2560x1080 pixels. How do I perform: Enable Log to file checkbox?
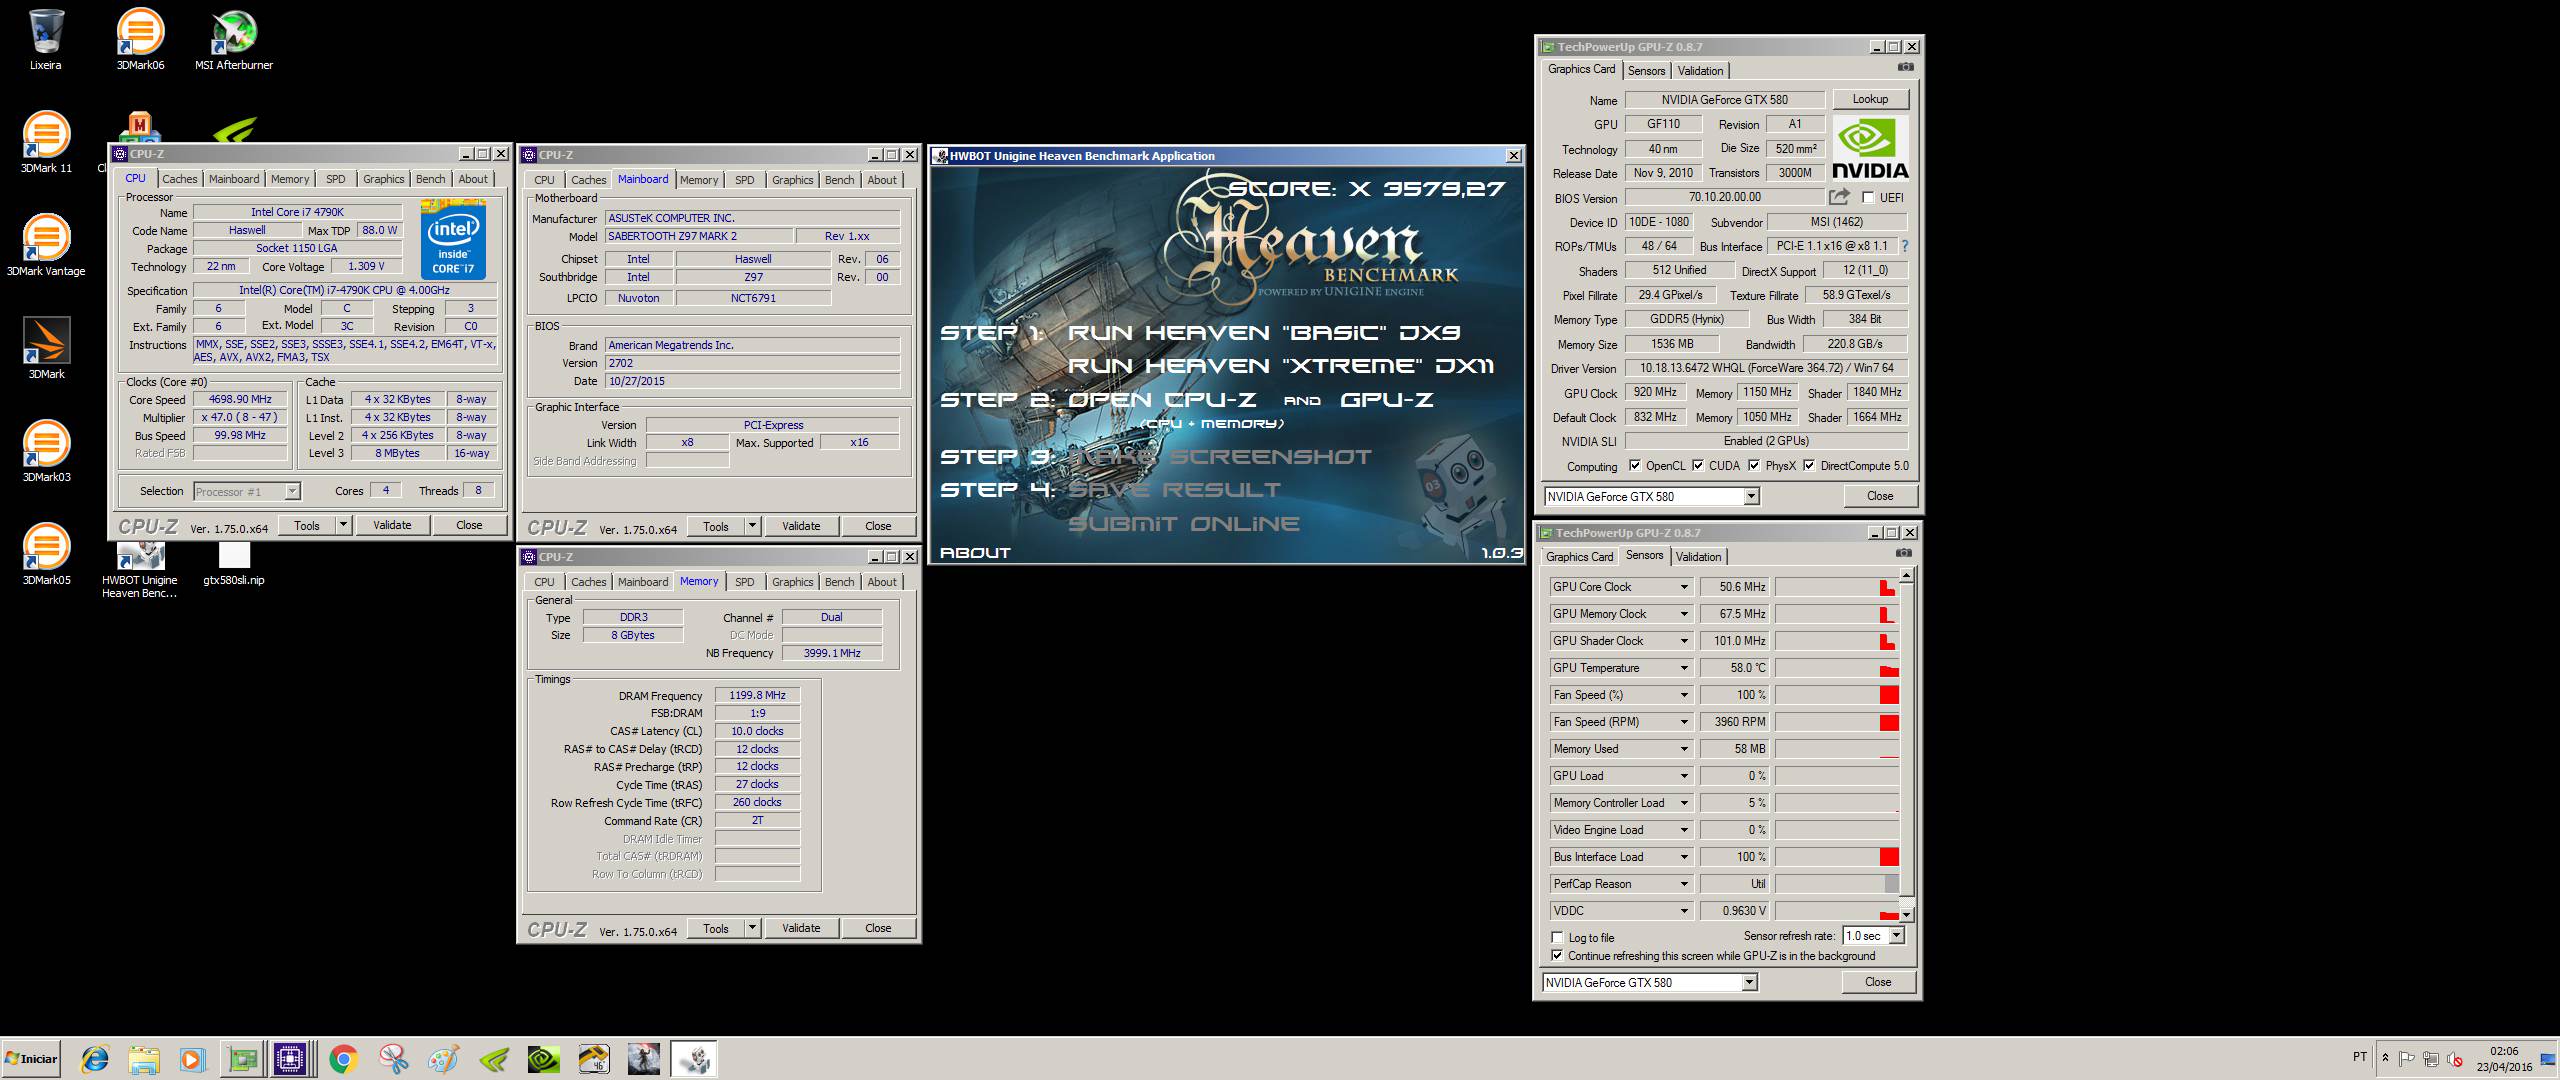point(1557,938)
